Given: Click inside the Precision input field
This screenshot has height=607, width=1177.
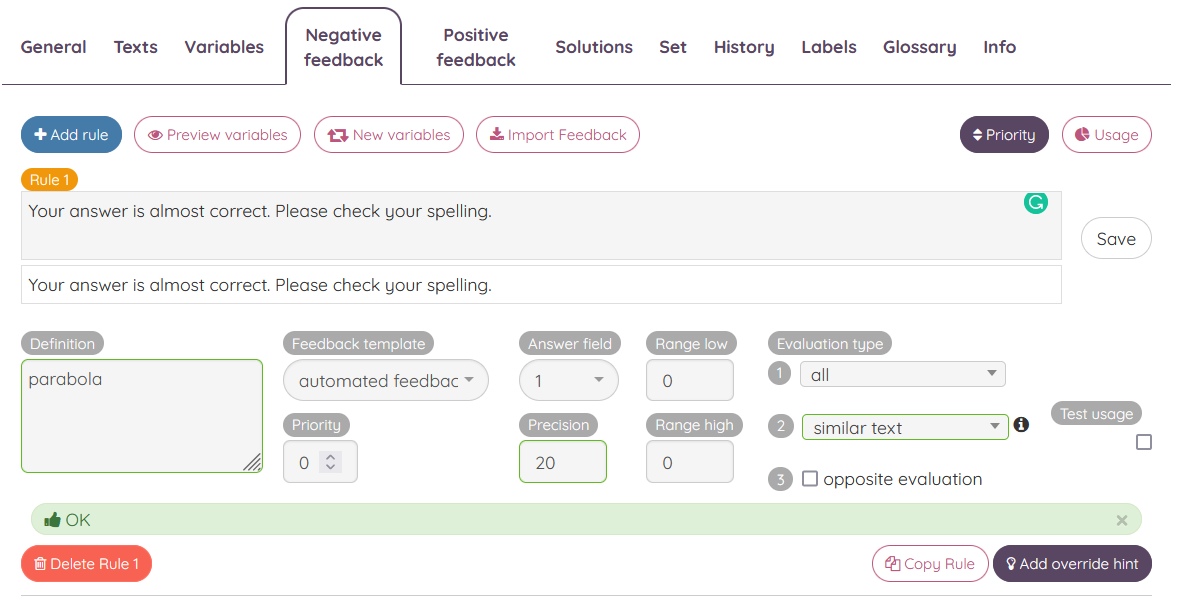Looking at the screenshot, I should click(562, 461).
